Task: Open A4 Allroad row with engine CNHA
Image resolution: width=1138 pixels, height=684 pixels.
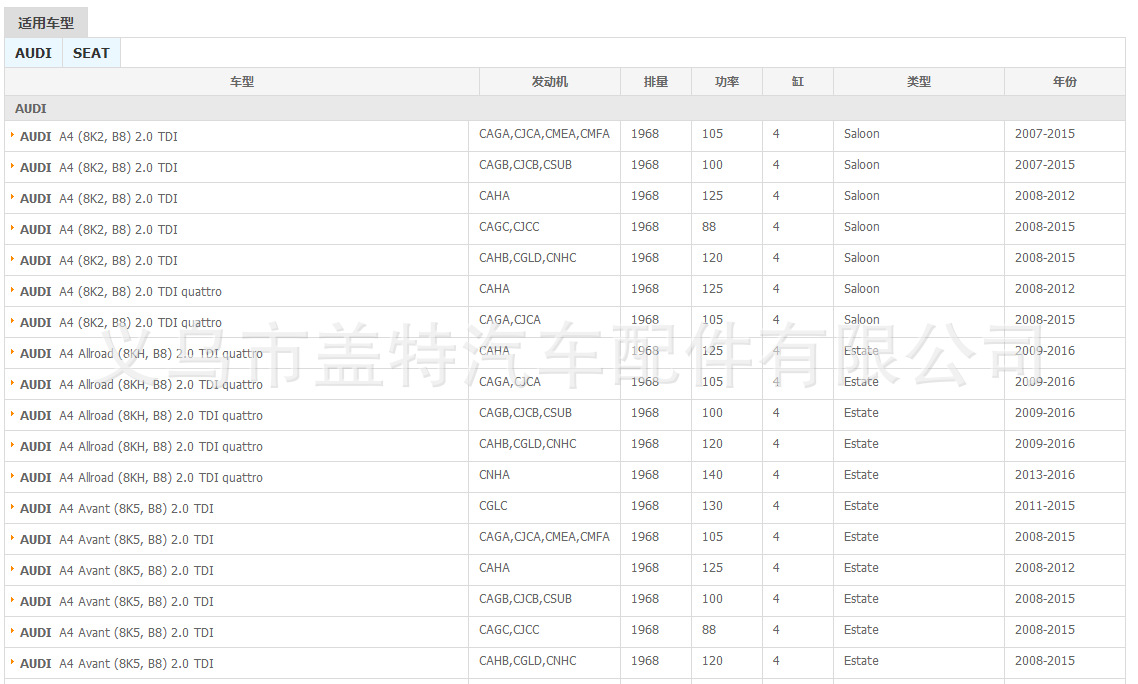Action: (565, 476)
